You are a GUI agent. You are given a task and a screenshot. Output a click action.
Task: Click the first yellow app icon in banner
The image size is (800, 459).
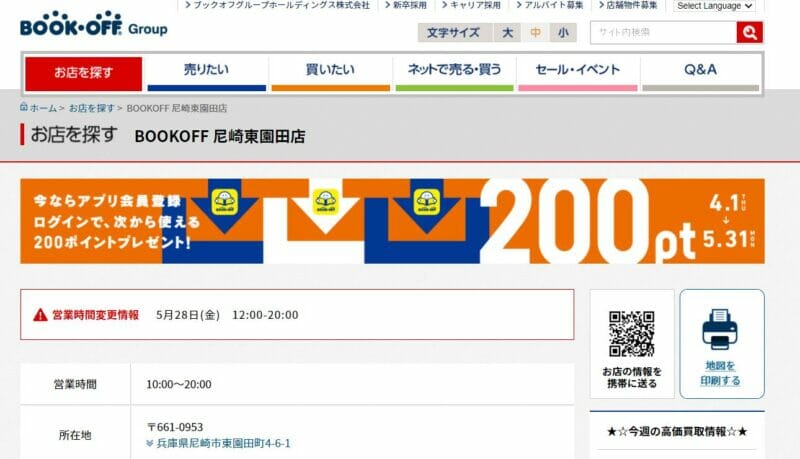[225, 202]
